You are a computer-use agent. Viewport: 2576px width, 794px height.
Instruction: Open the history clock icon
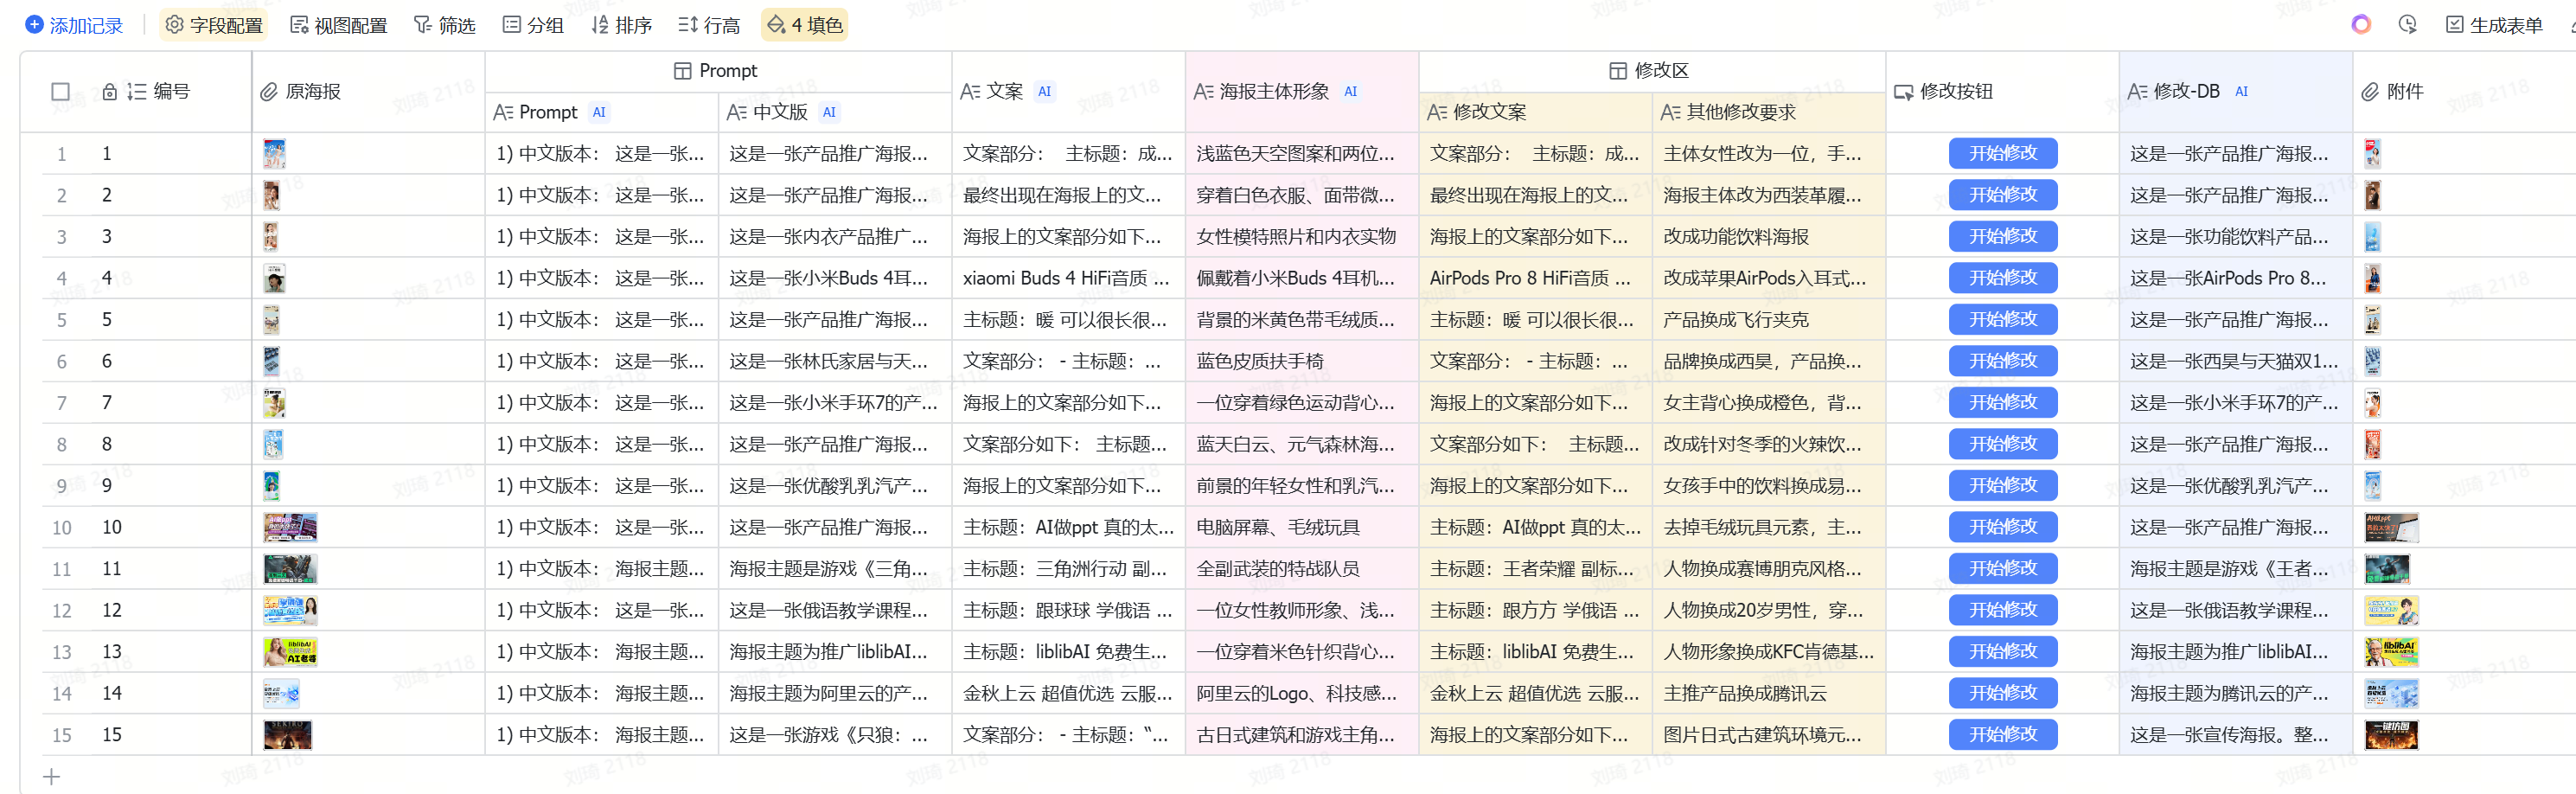pos(2407,25)
